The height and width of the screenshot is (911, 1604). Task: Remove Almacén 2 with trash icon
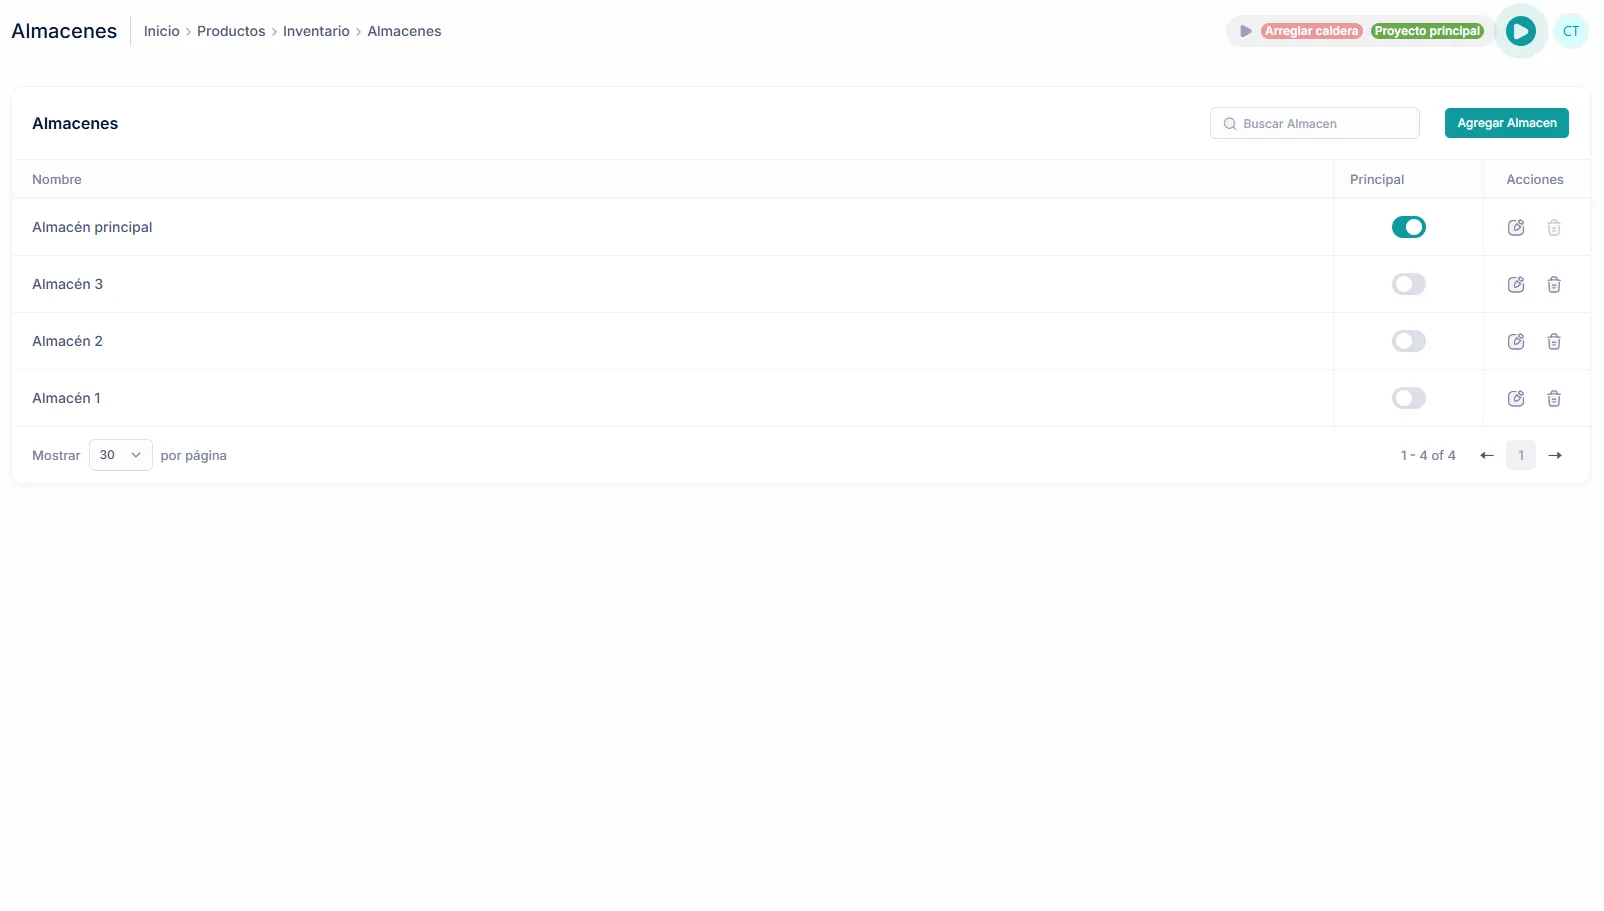click(1554, 341)
